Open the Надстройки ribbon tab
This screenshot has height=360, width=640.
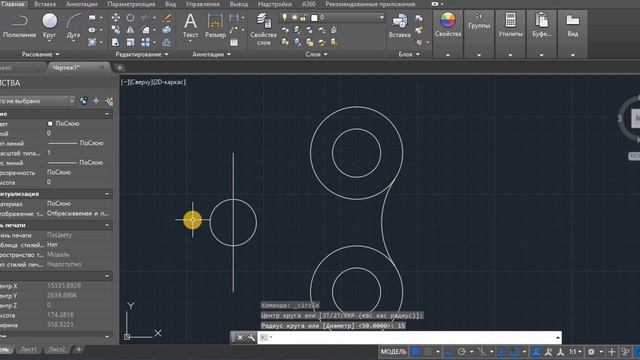(275, 4)
